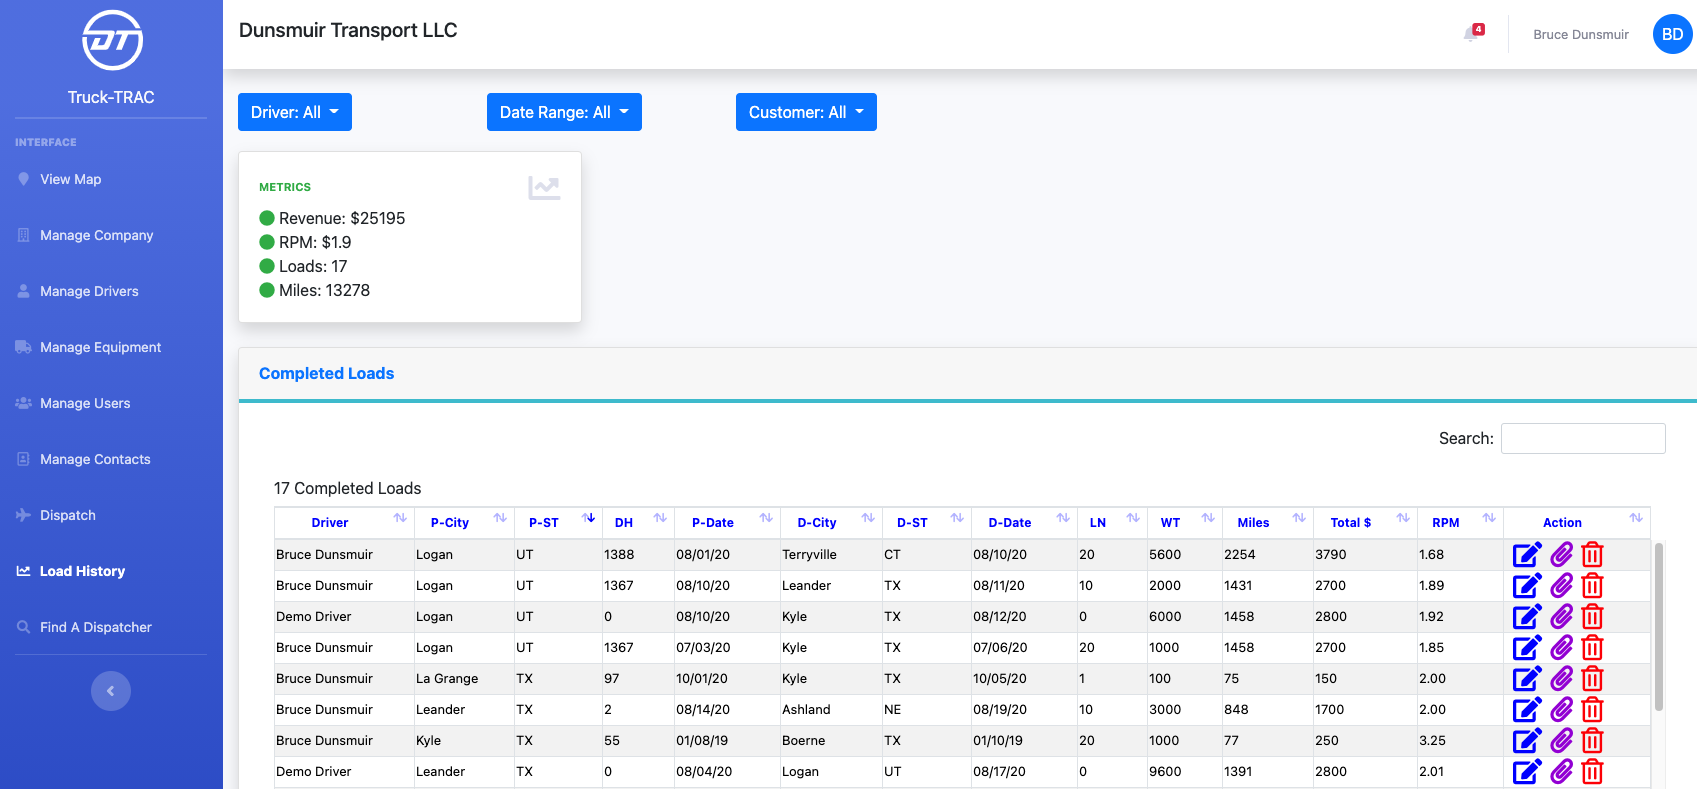This screenshot has width=1697, height=789.
Task: Click the table vertical scrollbar
Action: (1659, 626)
